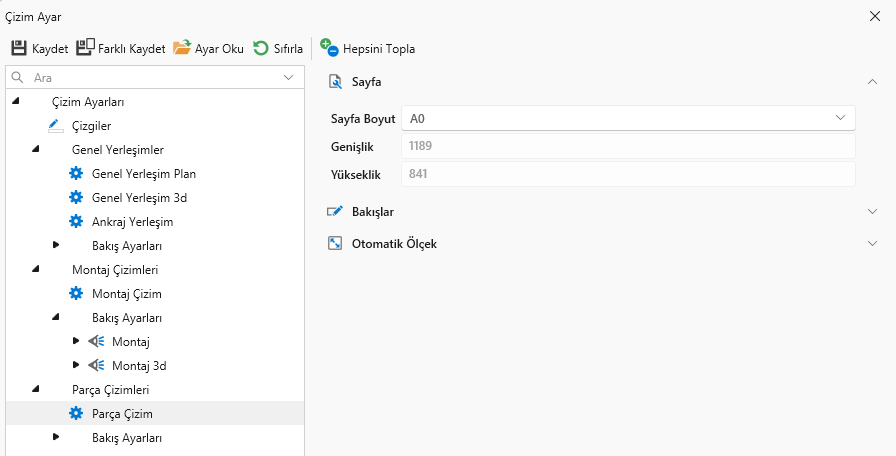Viewport: 896px width, 456px height.
Task: Click the Kaydet save icon
Action: pos(19,48)
